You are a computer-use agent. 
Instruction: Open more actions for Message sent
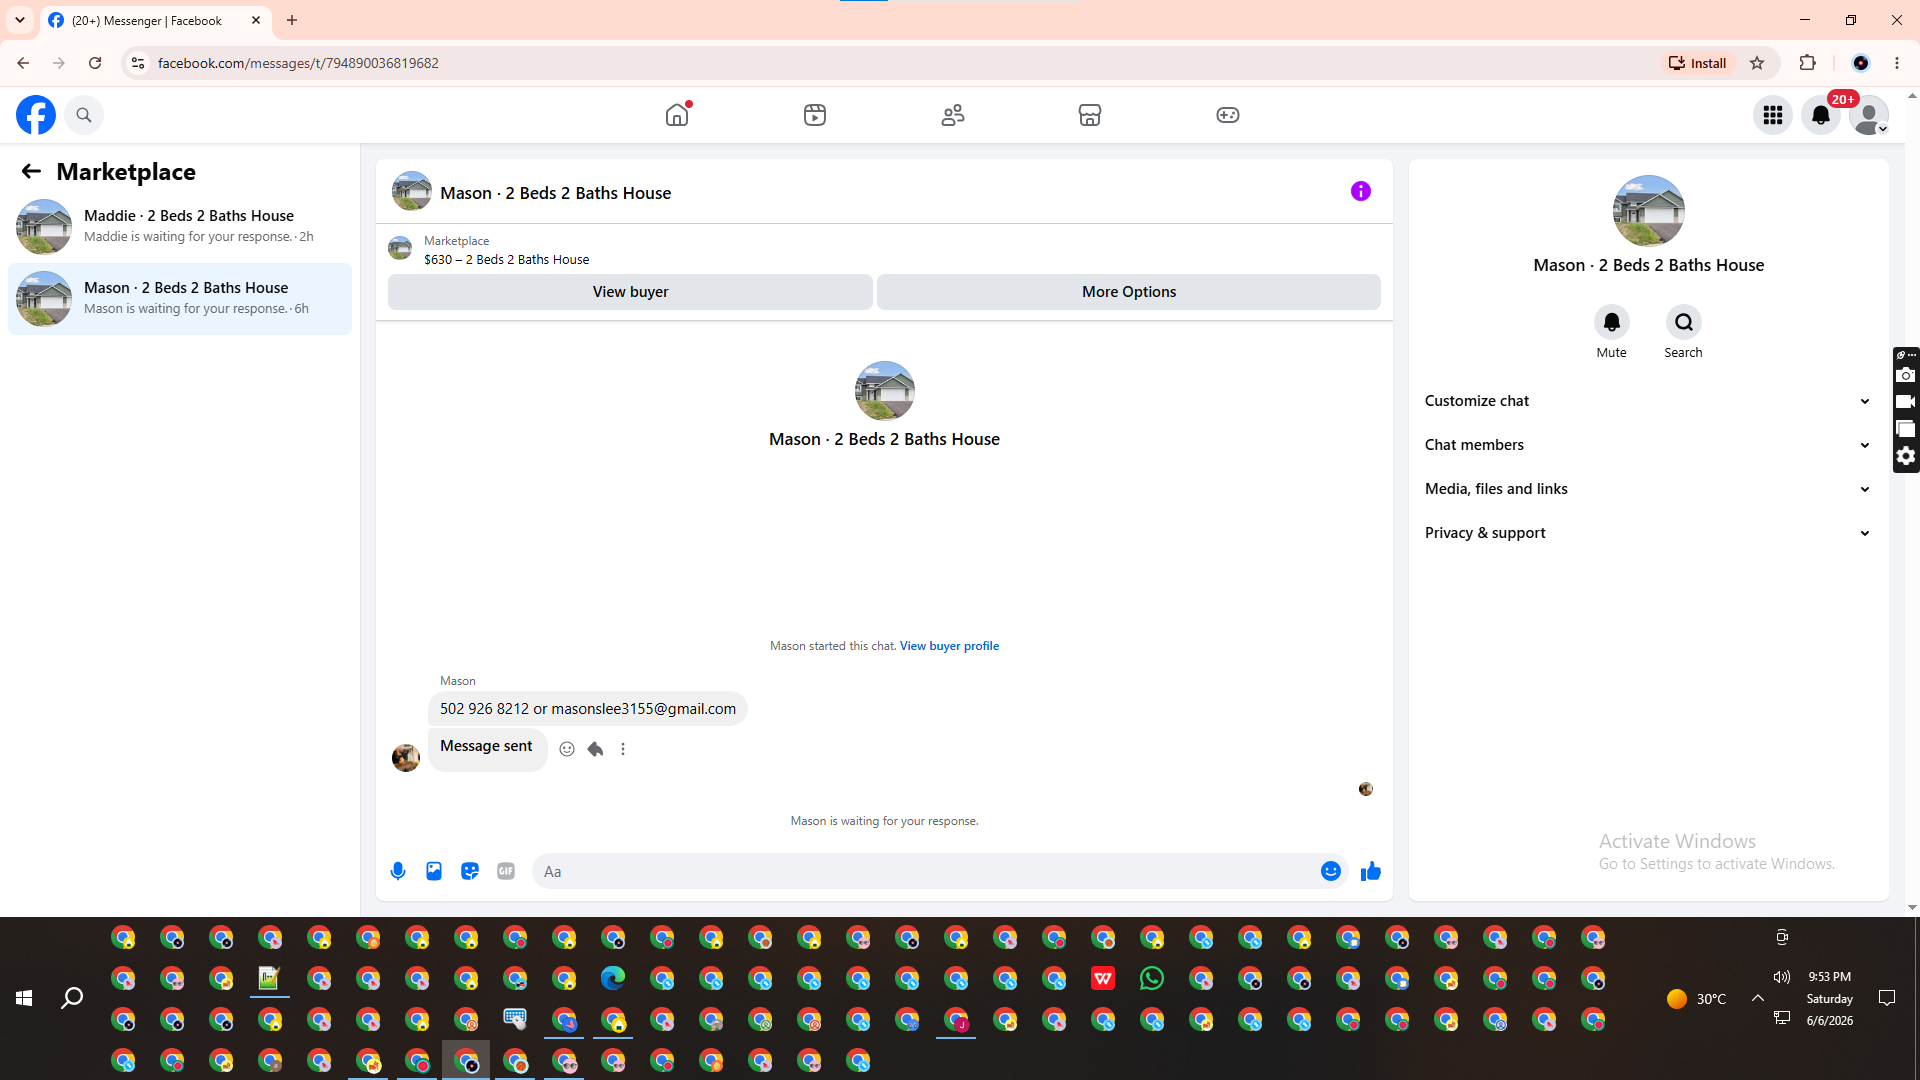[x=623, y=749]
